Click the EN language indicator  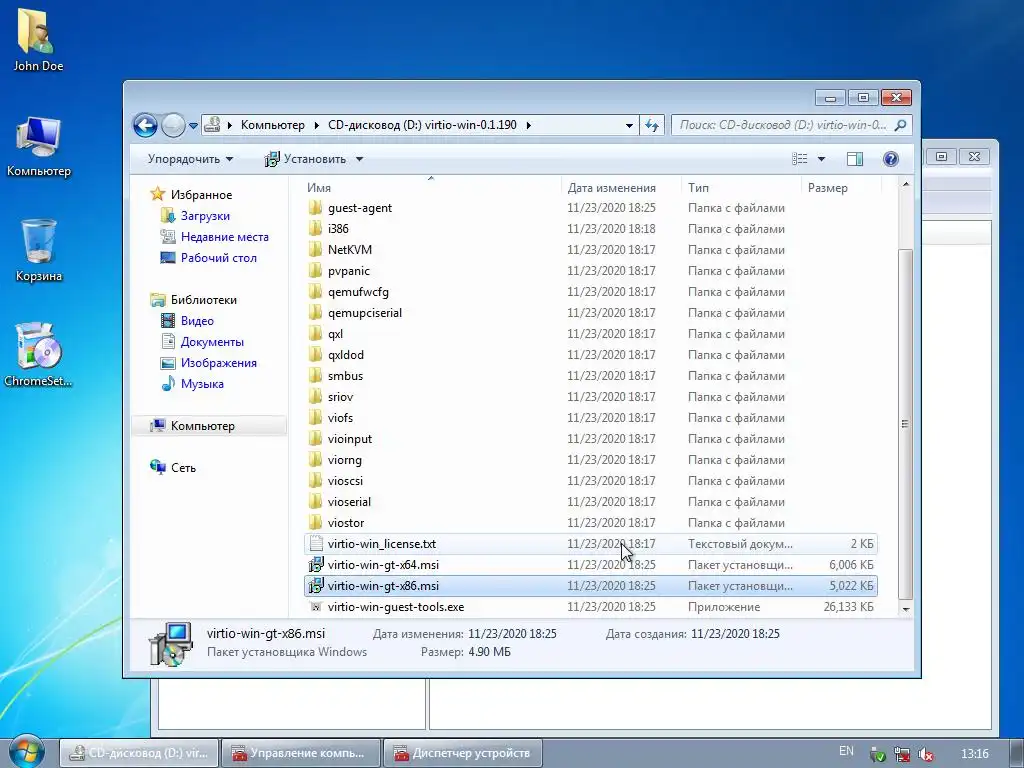click(x=846, y=752)
